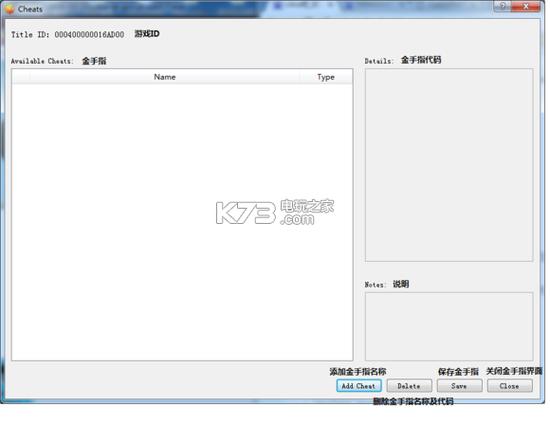Viewport: 550px width, 425px height.
Task: Click the Type column header
Action: click(x=326, y=77)
